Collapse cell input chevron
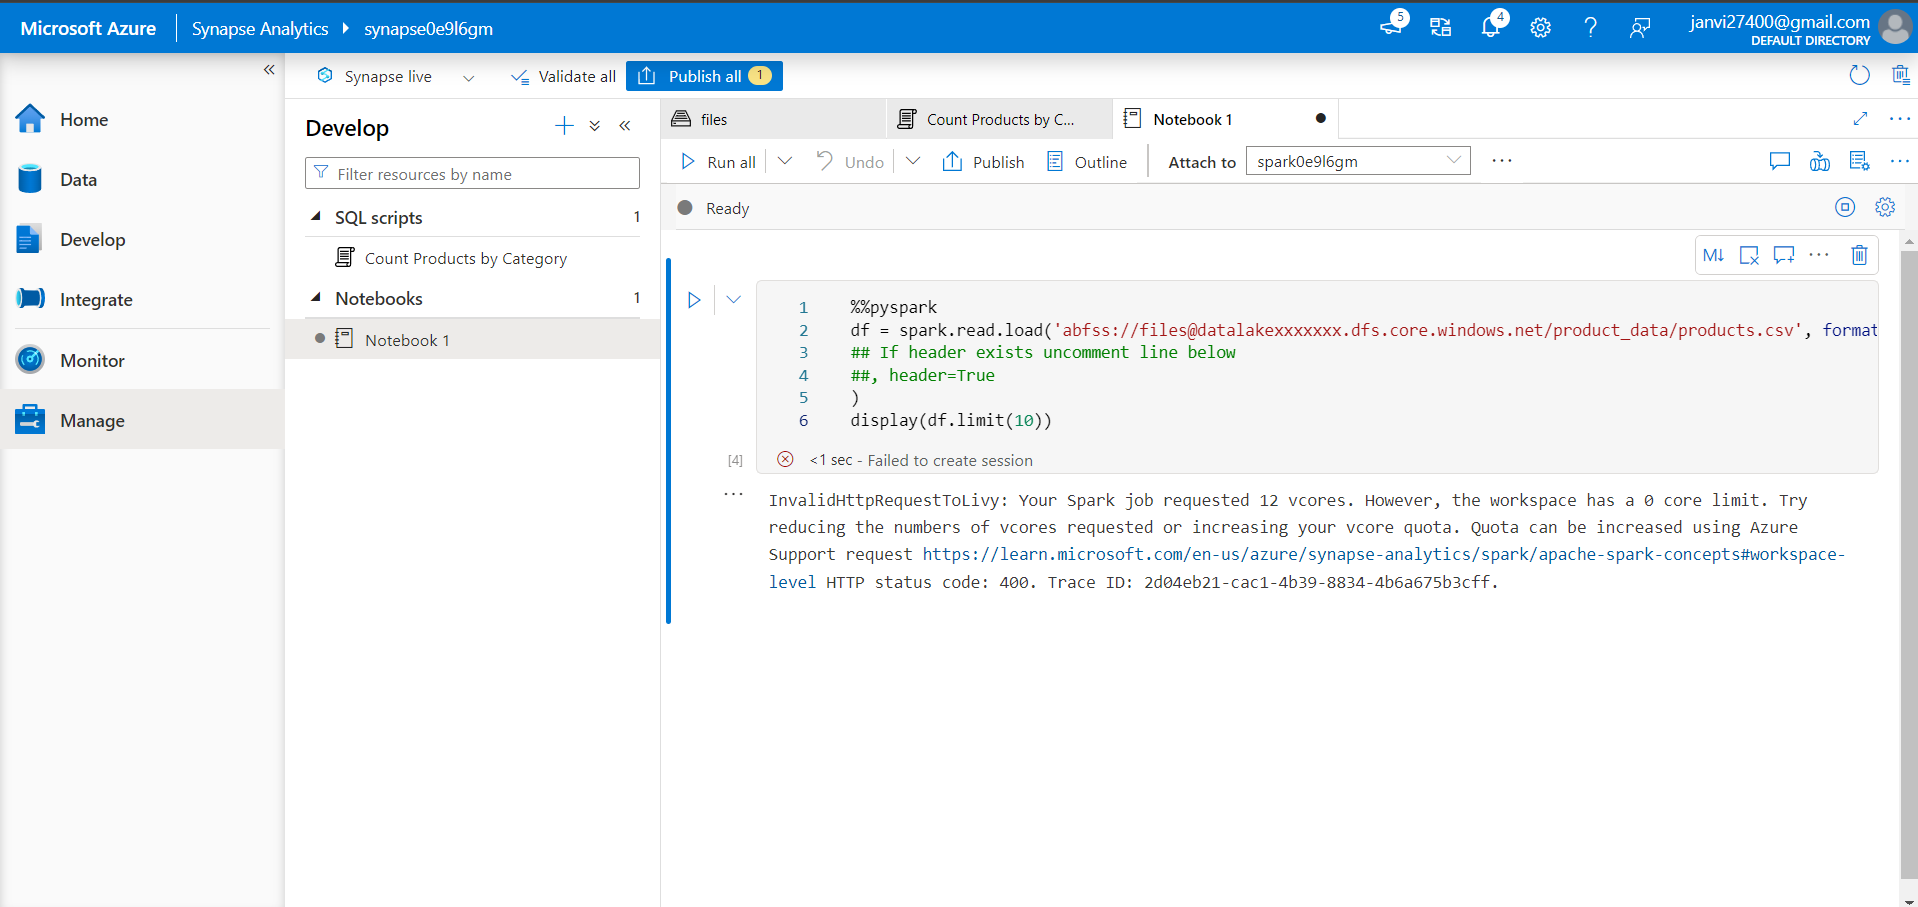1918x907 pixels. coord(734,300)
